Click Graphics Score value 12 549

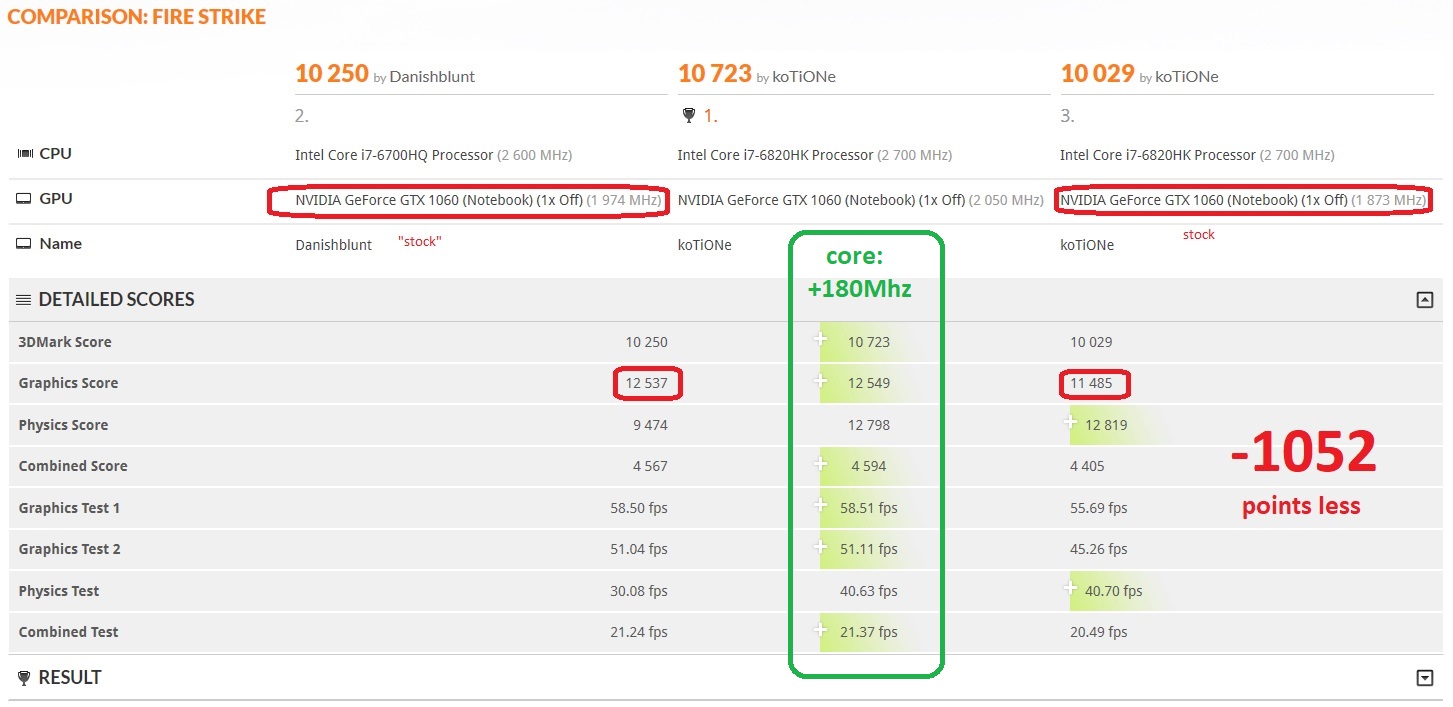[869, 384]
